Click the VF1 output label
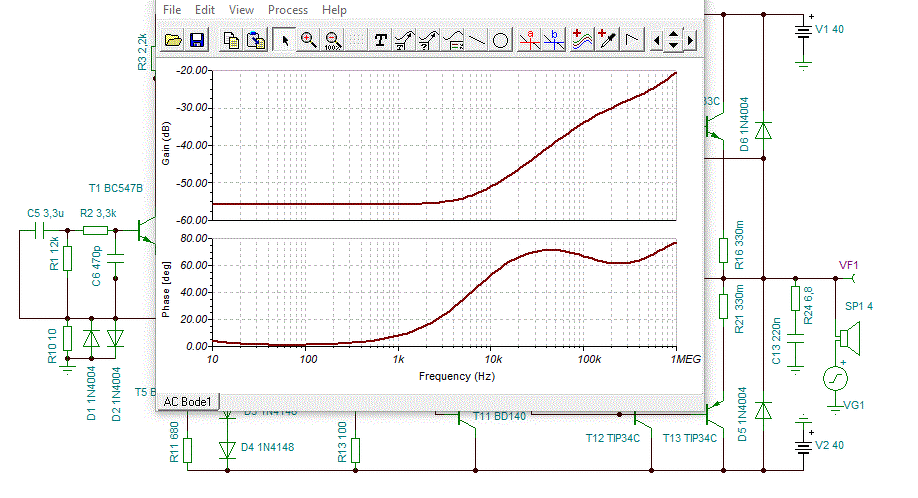918x498 pixels. tap(848, 265)
